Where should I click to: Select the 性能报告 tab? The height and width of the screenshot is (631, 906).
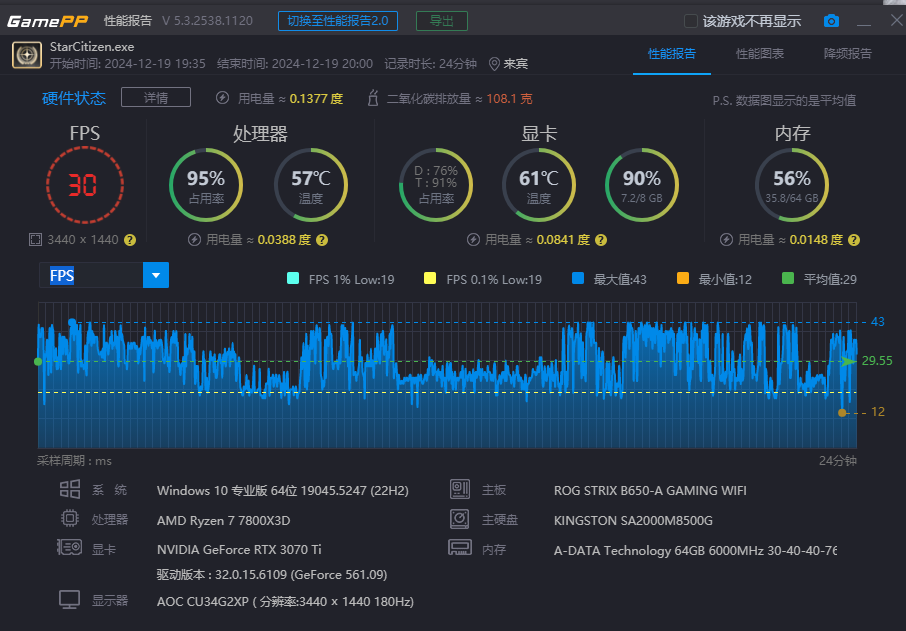[x=671, y=54]
